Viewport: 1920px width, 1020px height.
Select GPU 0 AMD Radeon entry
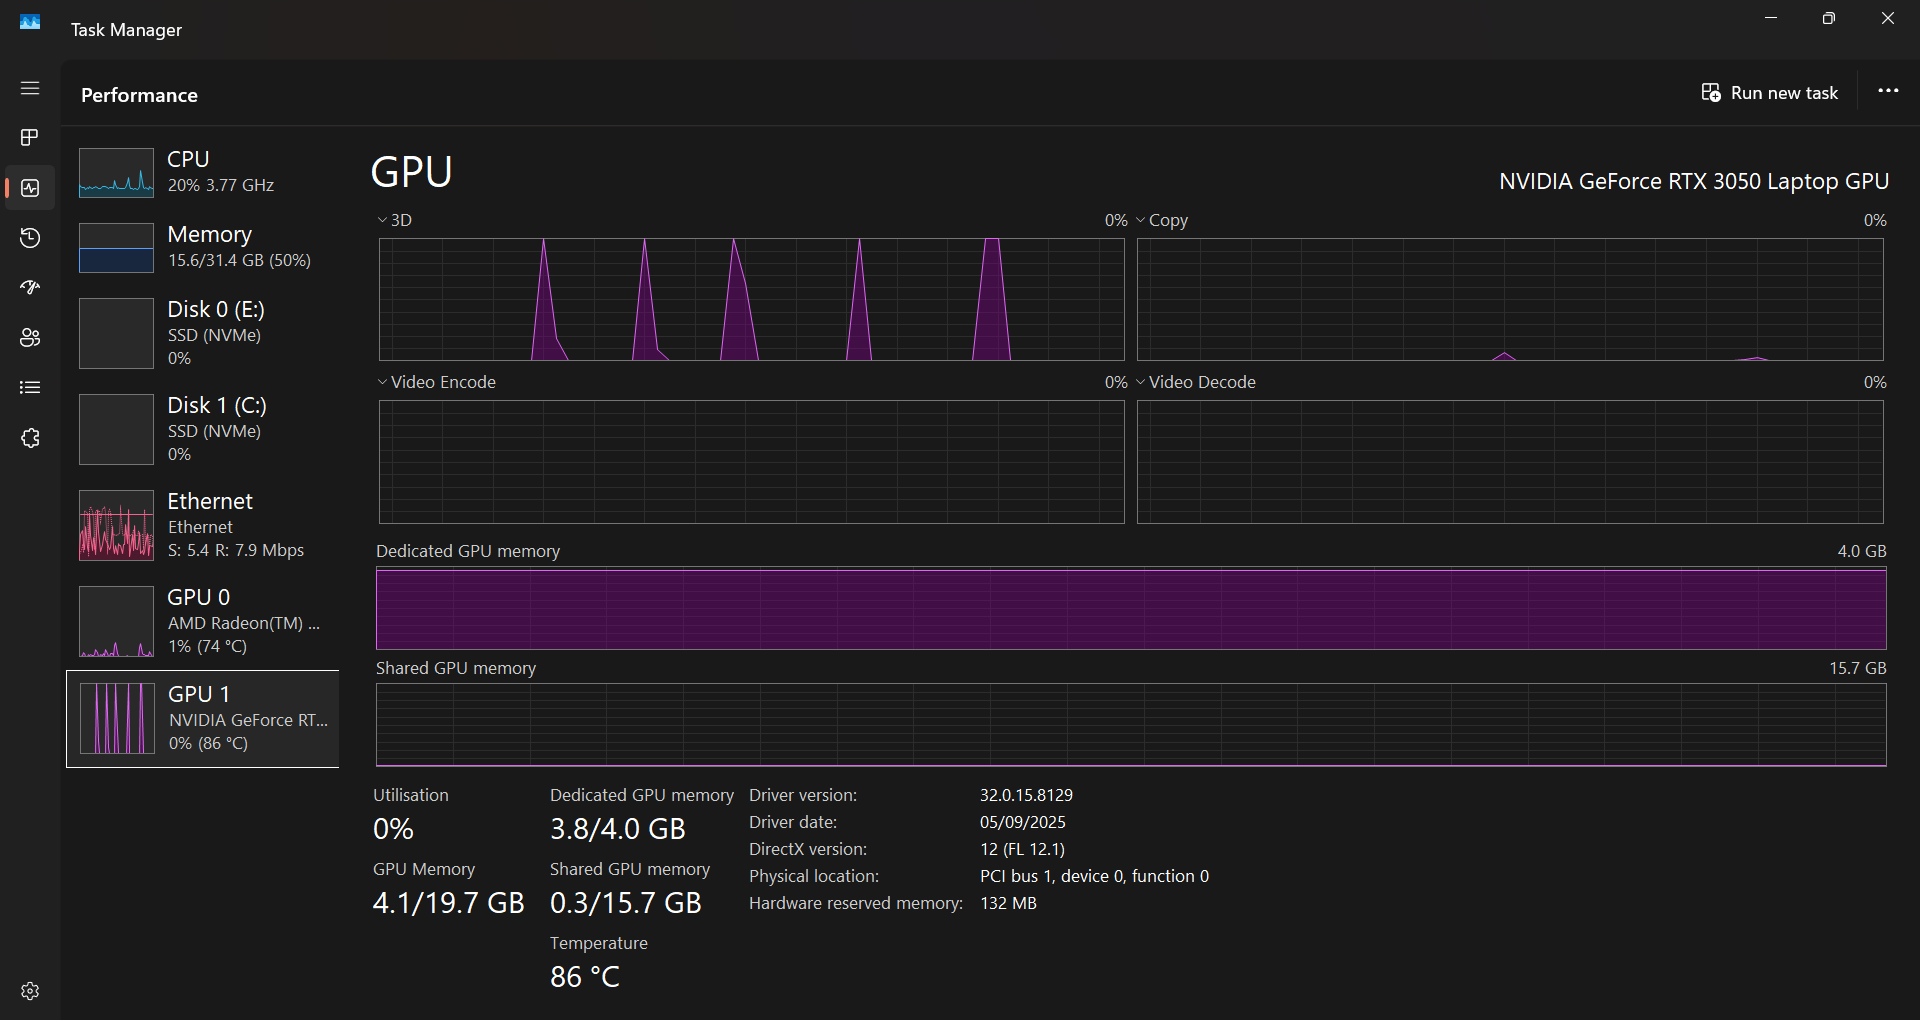pos(203,621)
